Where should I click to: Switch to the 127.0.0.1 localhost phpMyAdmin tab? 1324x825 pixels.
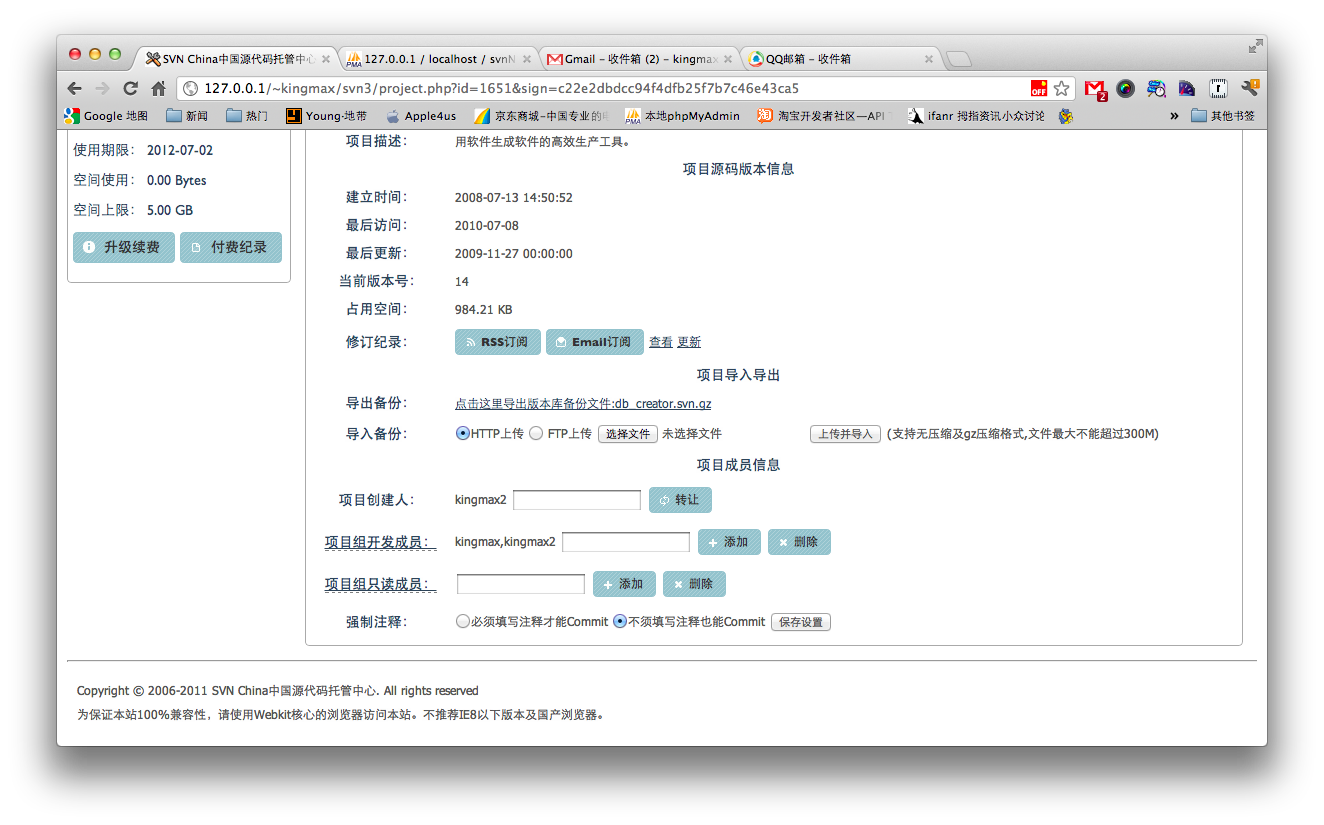point(438,59)
